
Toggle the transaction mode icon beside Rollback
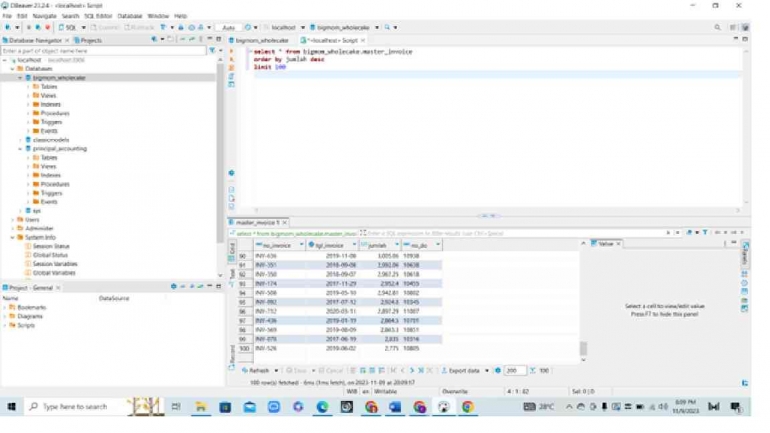tap(163, 27)
